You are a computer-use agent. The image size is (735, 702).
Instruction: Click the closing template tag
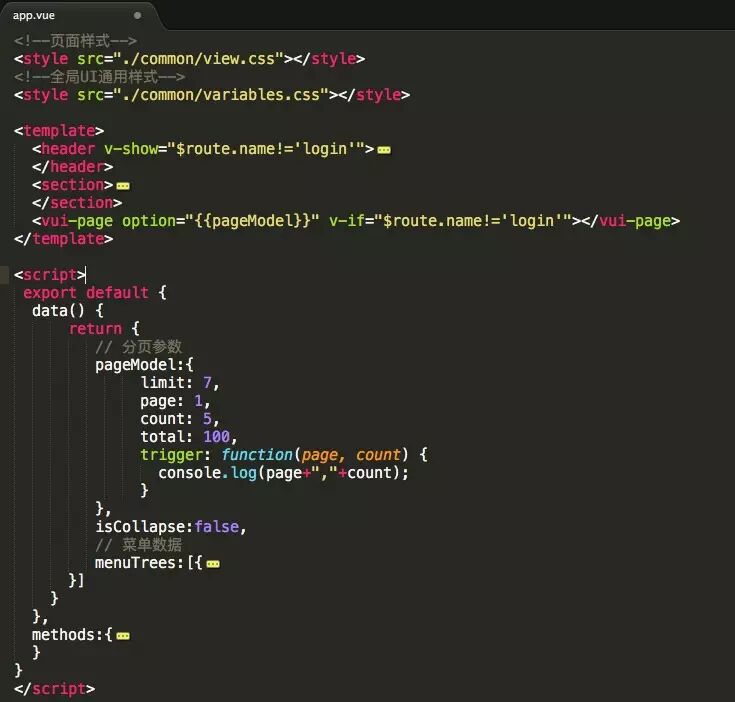click(x=63, y=239)
